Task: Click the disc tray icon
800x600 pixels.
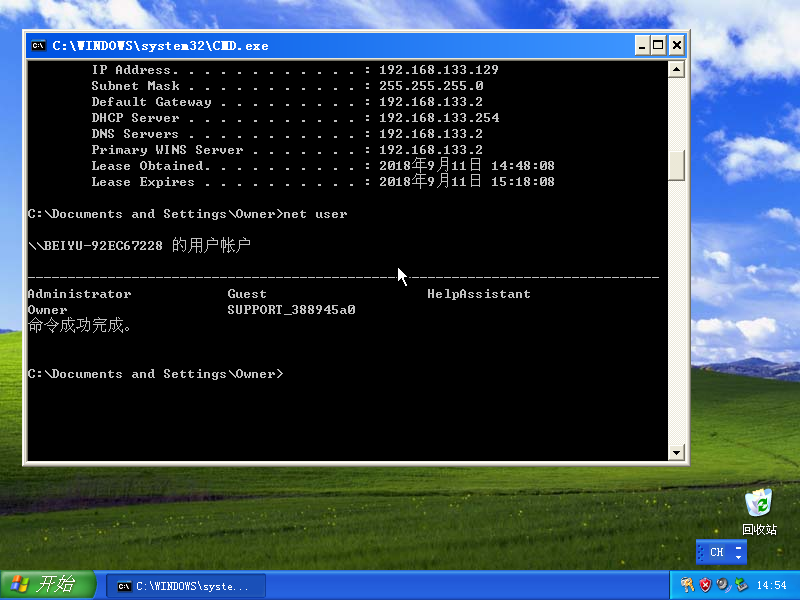Action: (722, 585)
